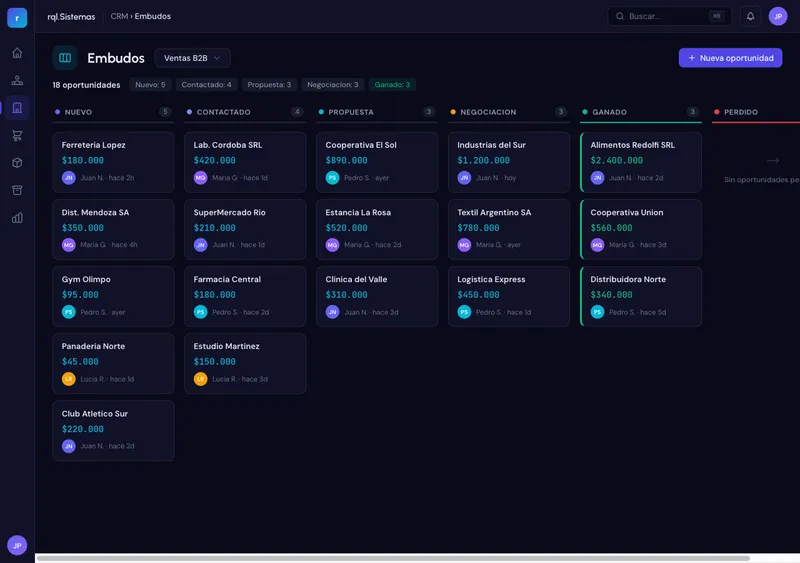Image resolution: width=800 pixels, height=563 pixels.
Task: Click MG avatar on Cooperativa Union card
Action: coord(597,245)
